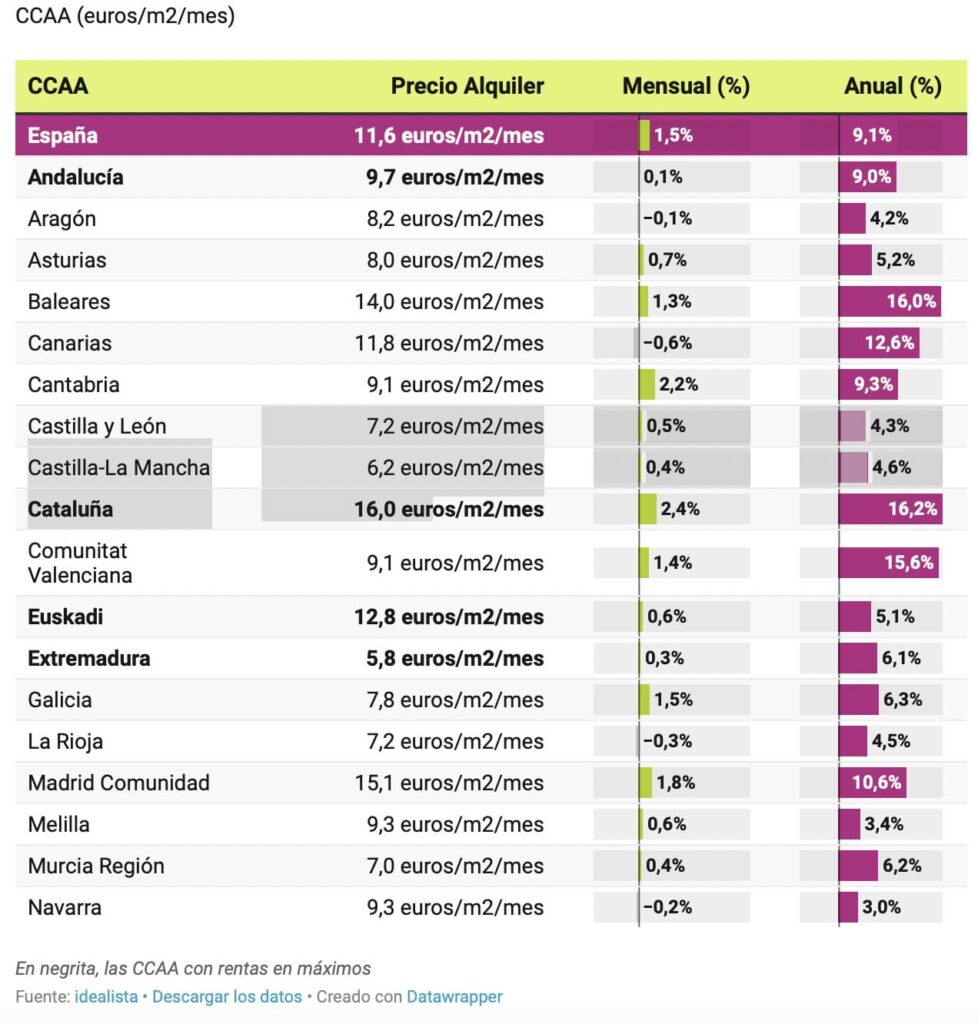Open the Datawrapper link in the footer
The image size is (978, 1024).
[454, 996]
